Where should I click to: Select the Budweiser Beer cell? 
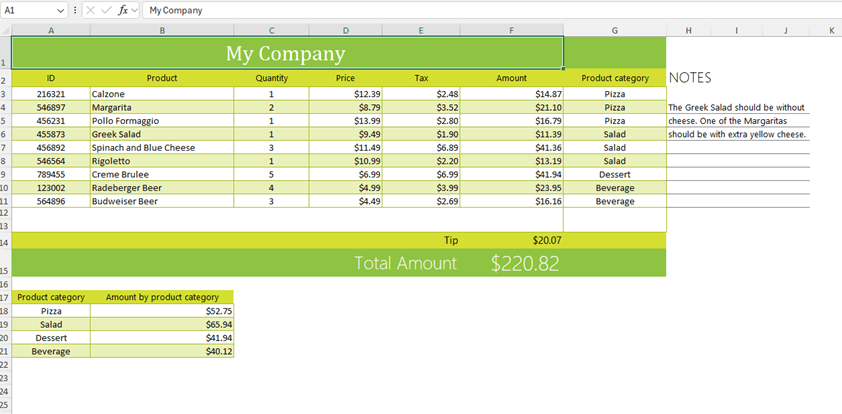point(162,201)
